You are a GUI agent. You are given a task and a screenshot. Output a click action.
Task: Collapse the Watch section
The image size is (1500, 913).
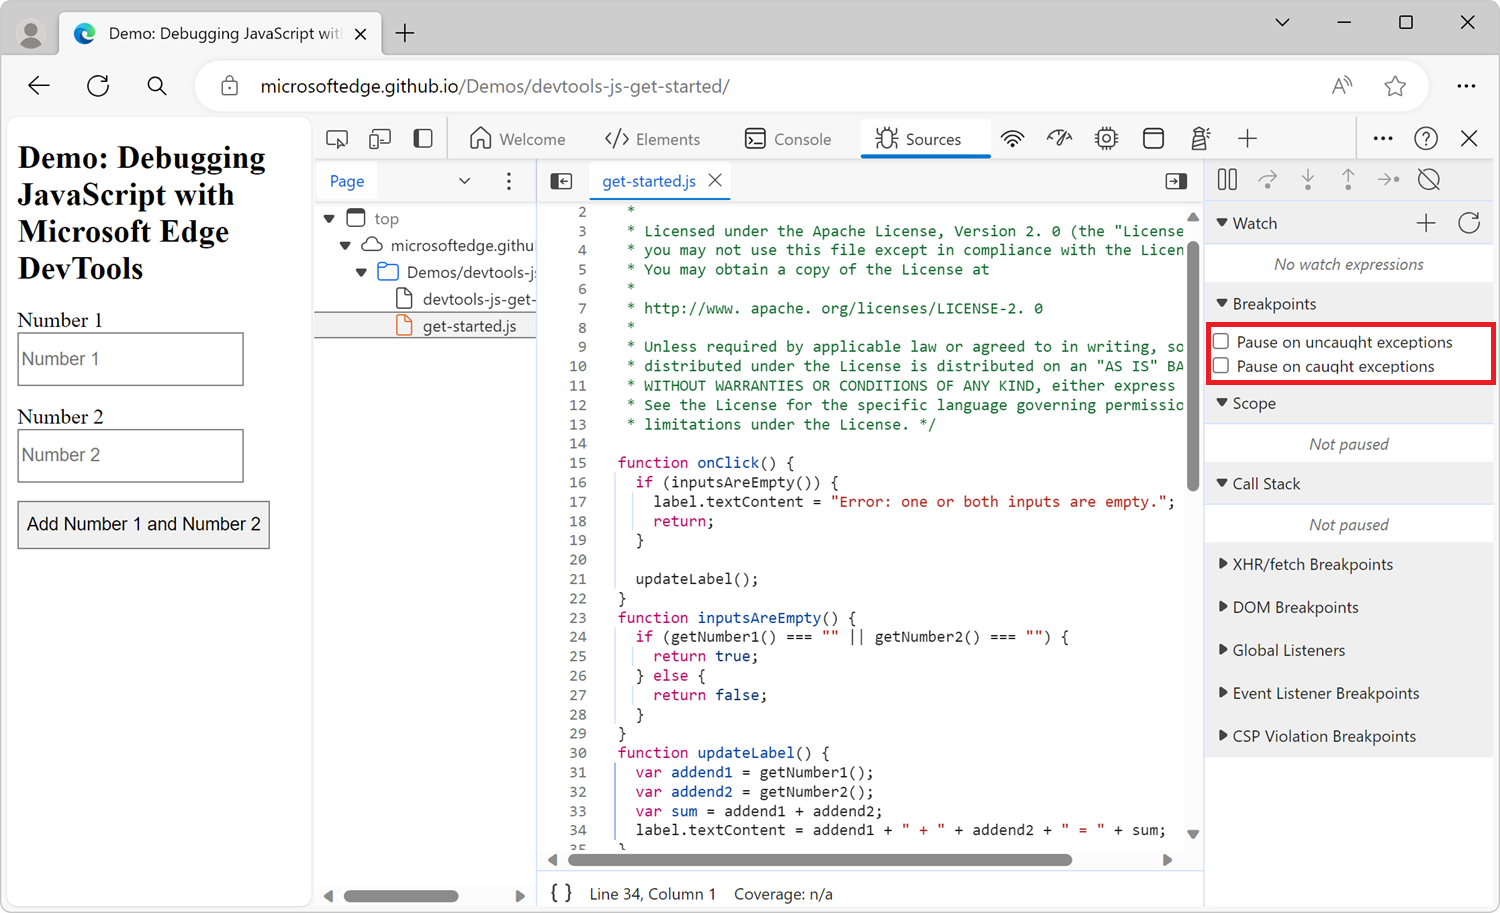click(x=1254, y=223)
